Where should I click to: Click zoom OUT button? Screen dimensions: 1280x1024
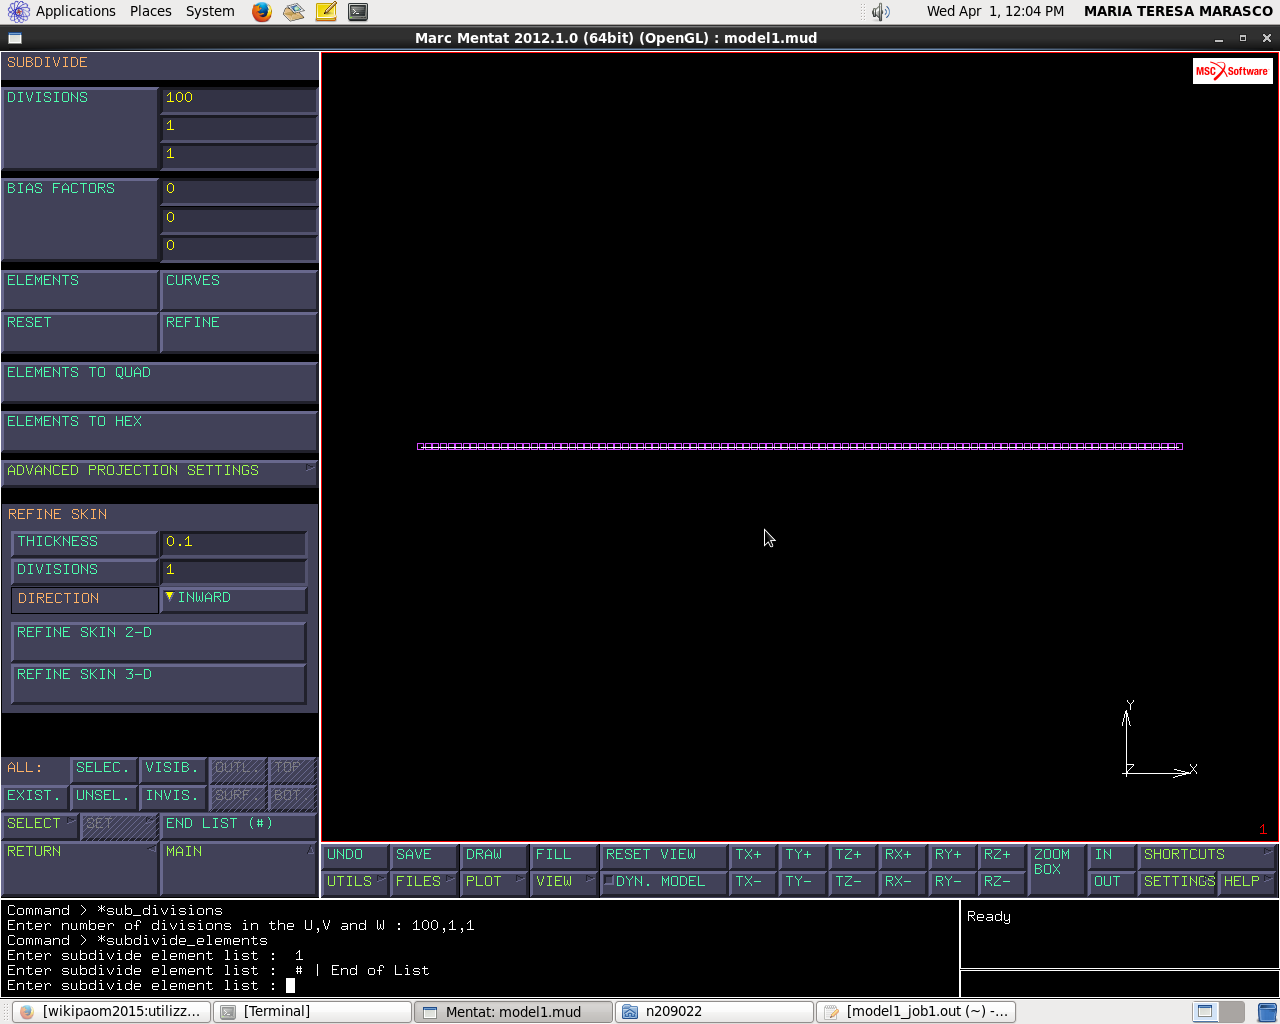tap(1112, 882)
